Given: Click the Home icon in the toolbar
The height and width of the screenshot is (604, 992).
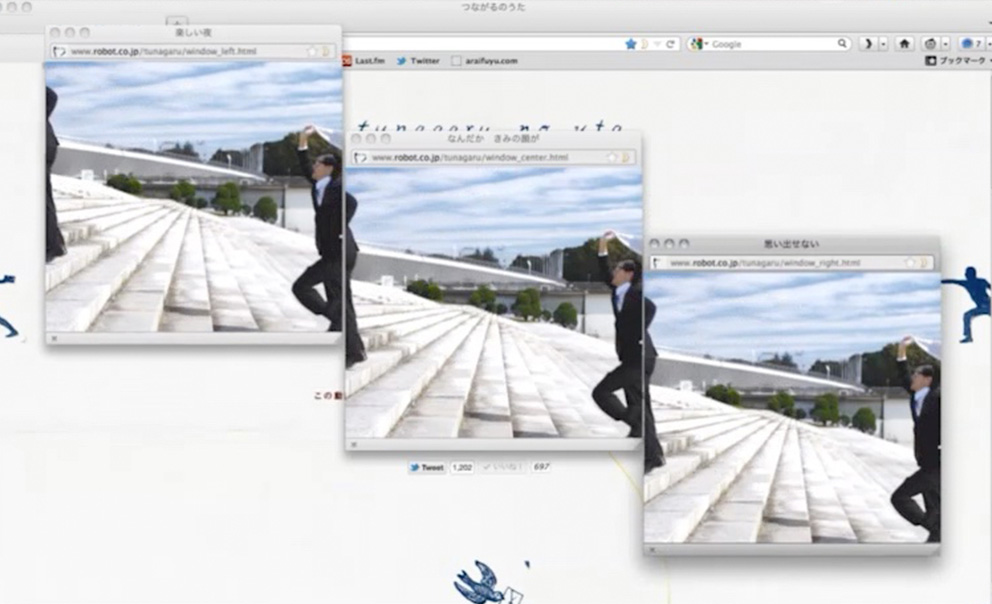Looking at the screenshot, I should click(904, 44).
